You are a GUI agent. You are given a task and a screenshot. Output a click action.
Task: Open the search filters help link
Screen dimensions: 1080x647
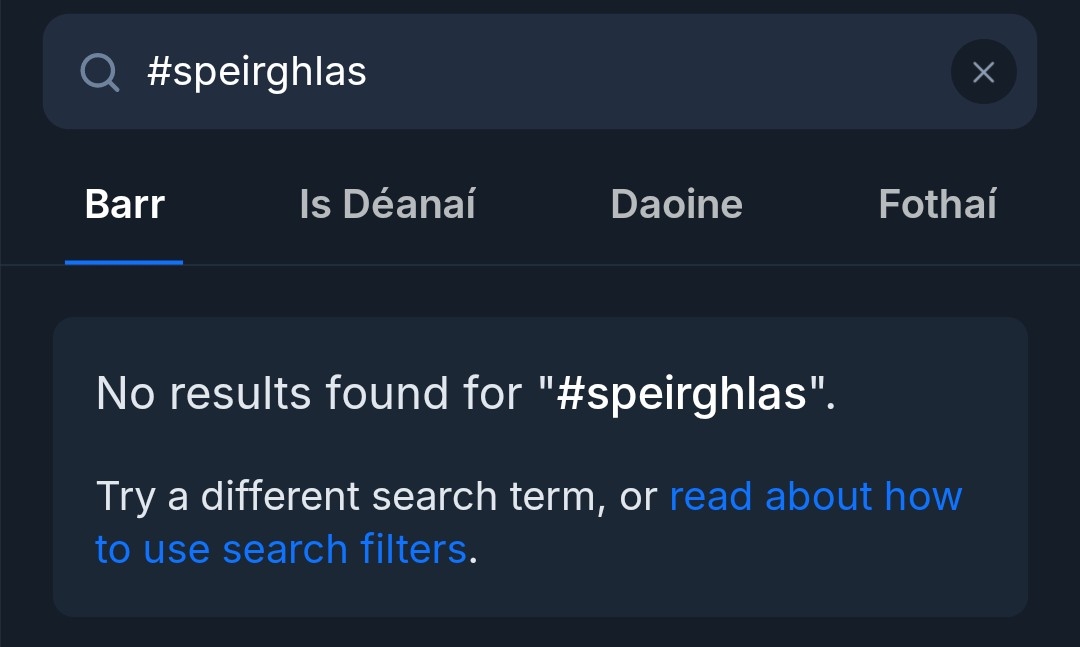pyautogui.click(x=815, y=497)
